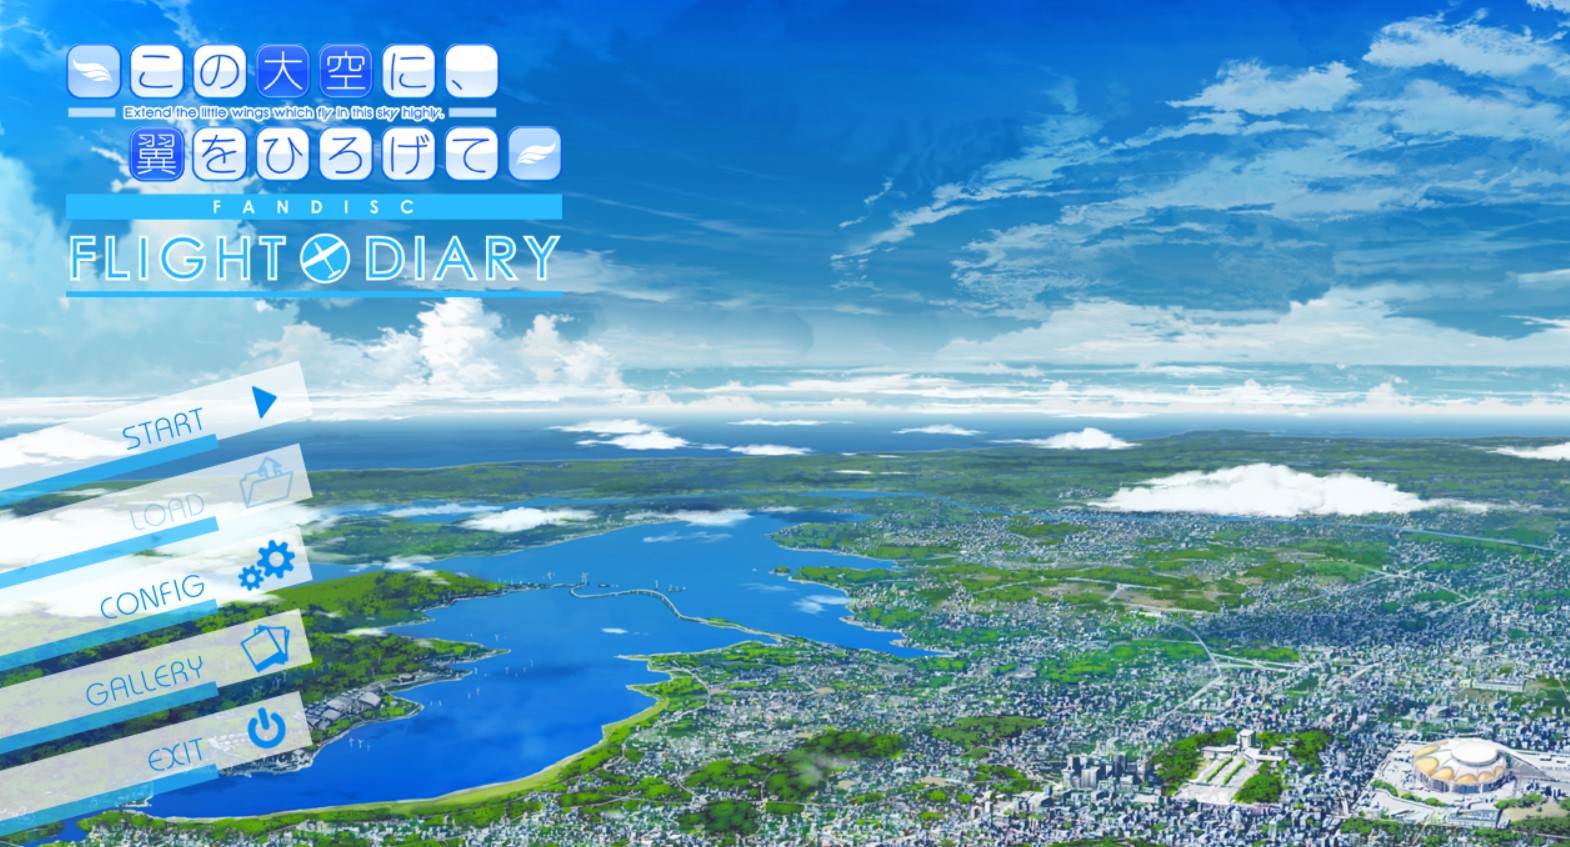The height and width of the screenshot is (847, 1570).
Task: Click the 空 character tile in the title
Action: coord(346,73)
